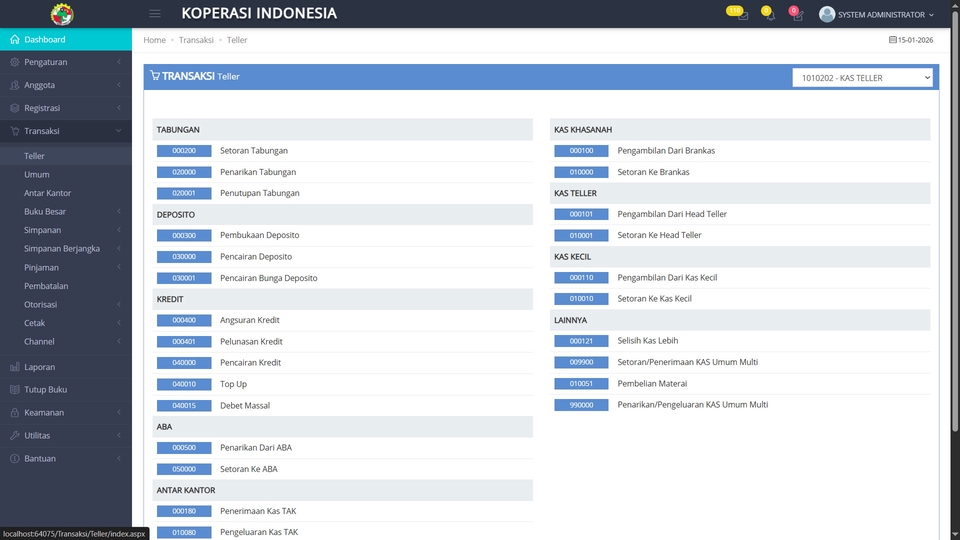The width and height of the screenshot is (960, 540).
Task: Select Antar Kantor in the sidebar
Action: [47, 193]
